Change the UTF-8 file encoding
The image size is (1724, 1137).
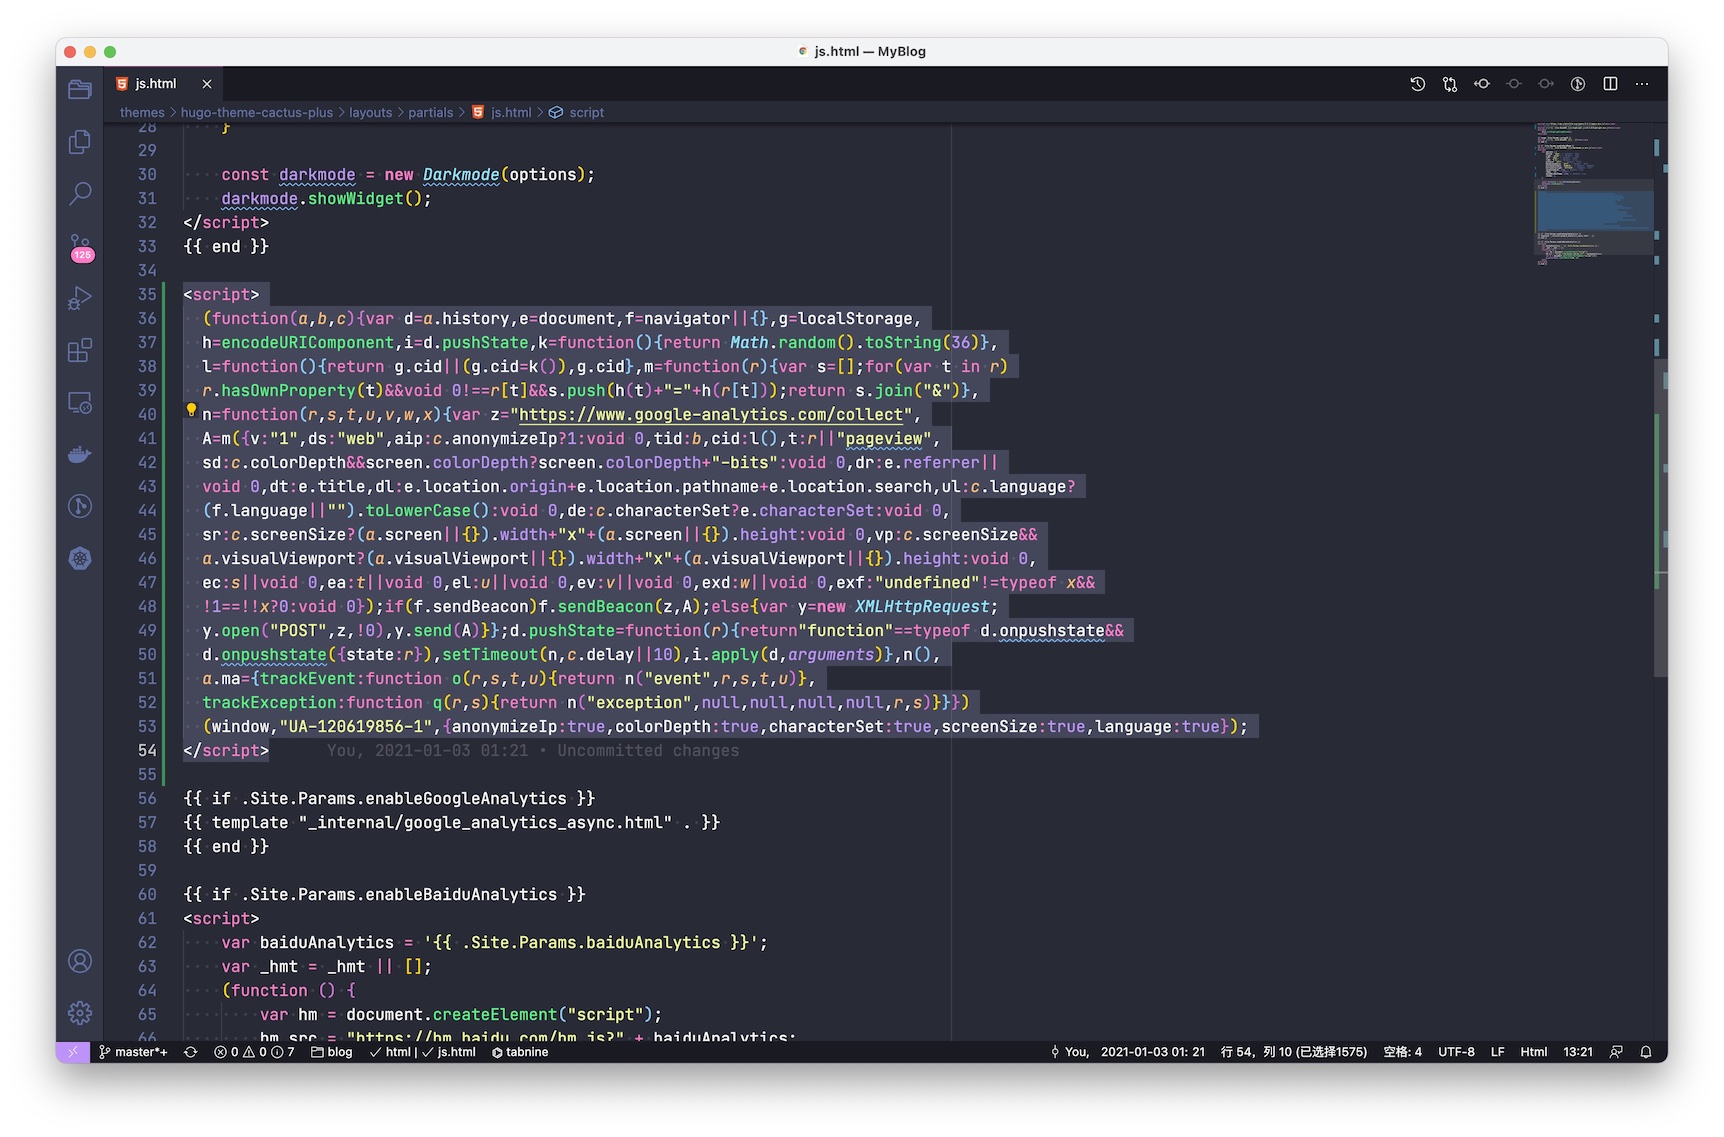pos(1456,1052)
